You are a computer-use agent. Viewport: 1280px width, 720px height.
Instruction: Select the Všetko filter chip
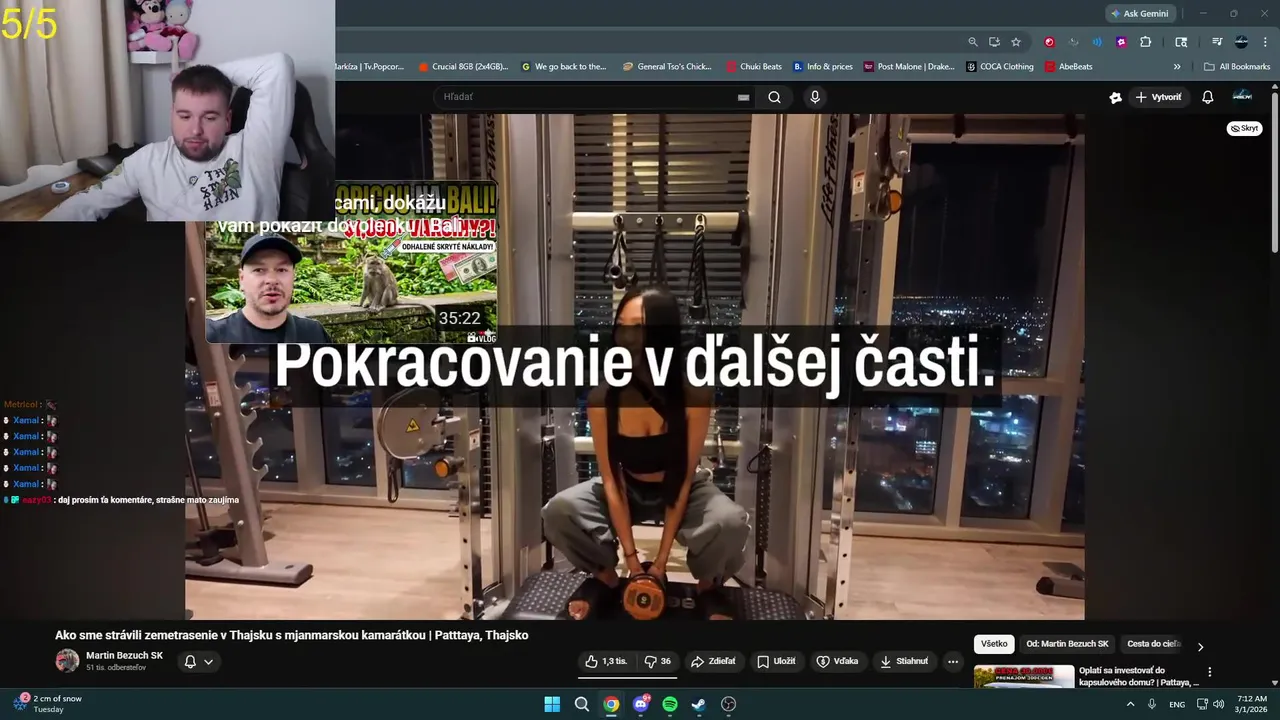tap(994, 644)
